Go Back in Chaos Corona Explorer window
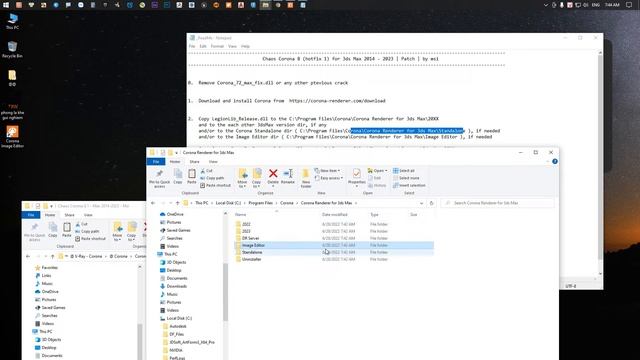 pyautogui.click(x=28, y=256)
